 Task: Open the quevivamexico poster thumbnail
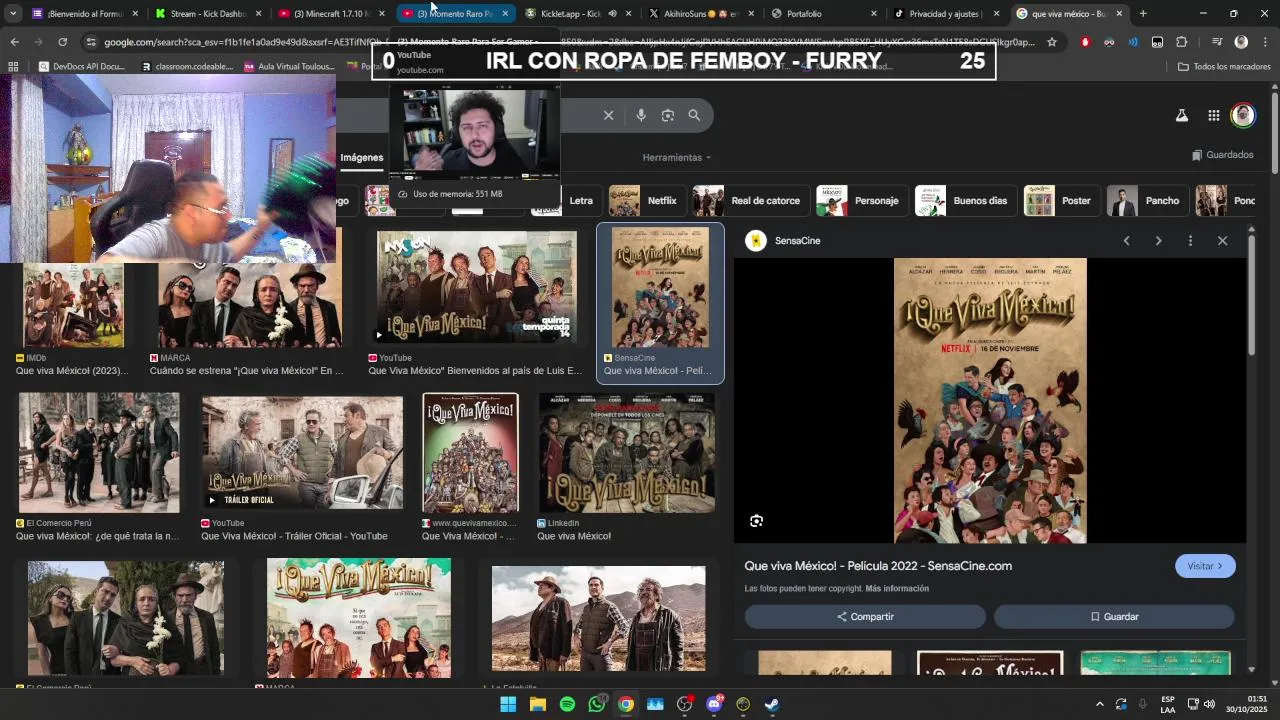pyautogui.click(x=470, y=453)
